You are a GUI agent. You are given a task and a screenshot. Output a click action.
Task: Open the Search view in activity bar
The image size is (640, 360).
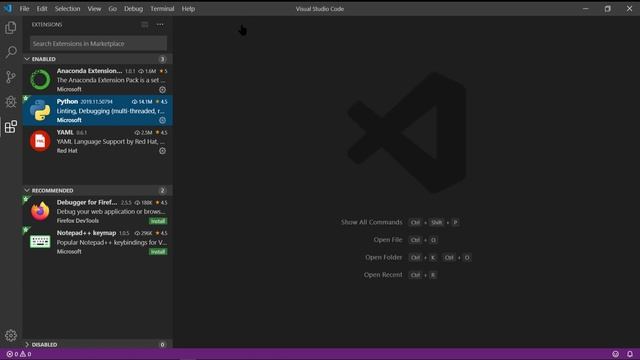pyautogui.click(x=11, y=52)
